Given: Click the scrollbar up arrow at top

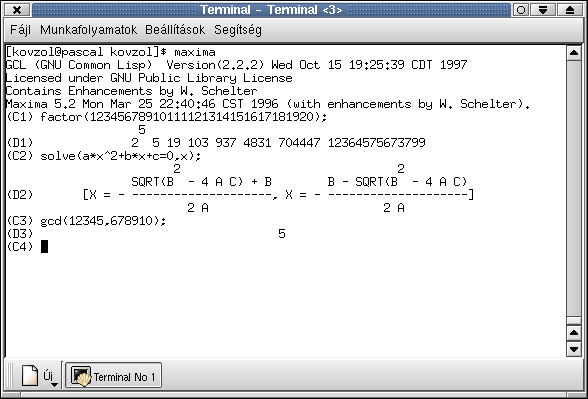Looking at the screenshot, I should pyautogui.click(x=574, y=53).
